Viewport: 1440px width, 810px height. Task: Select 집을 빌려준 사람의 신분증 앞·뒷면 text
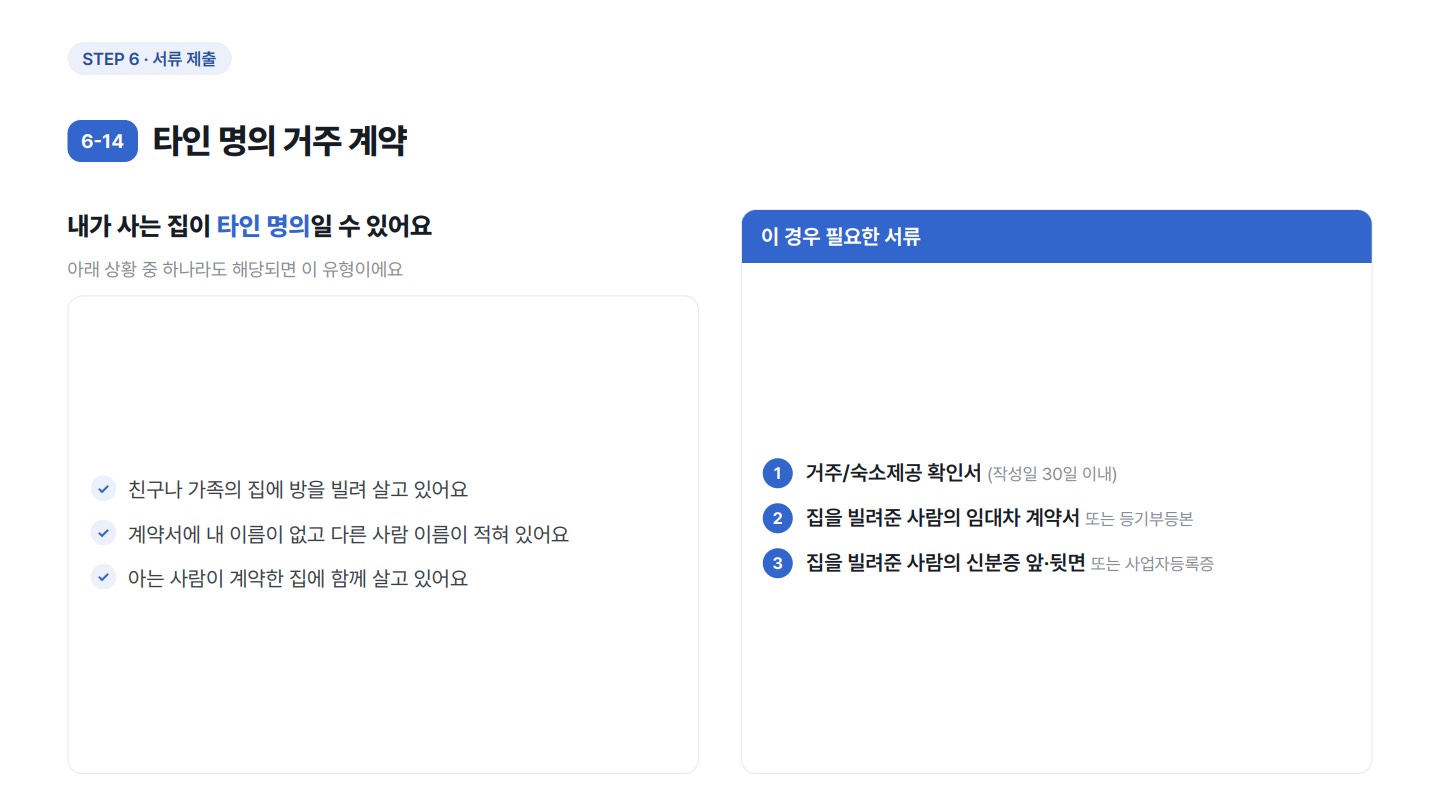(x=945, y=563)
